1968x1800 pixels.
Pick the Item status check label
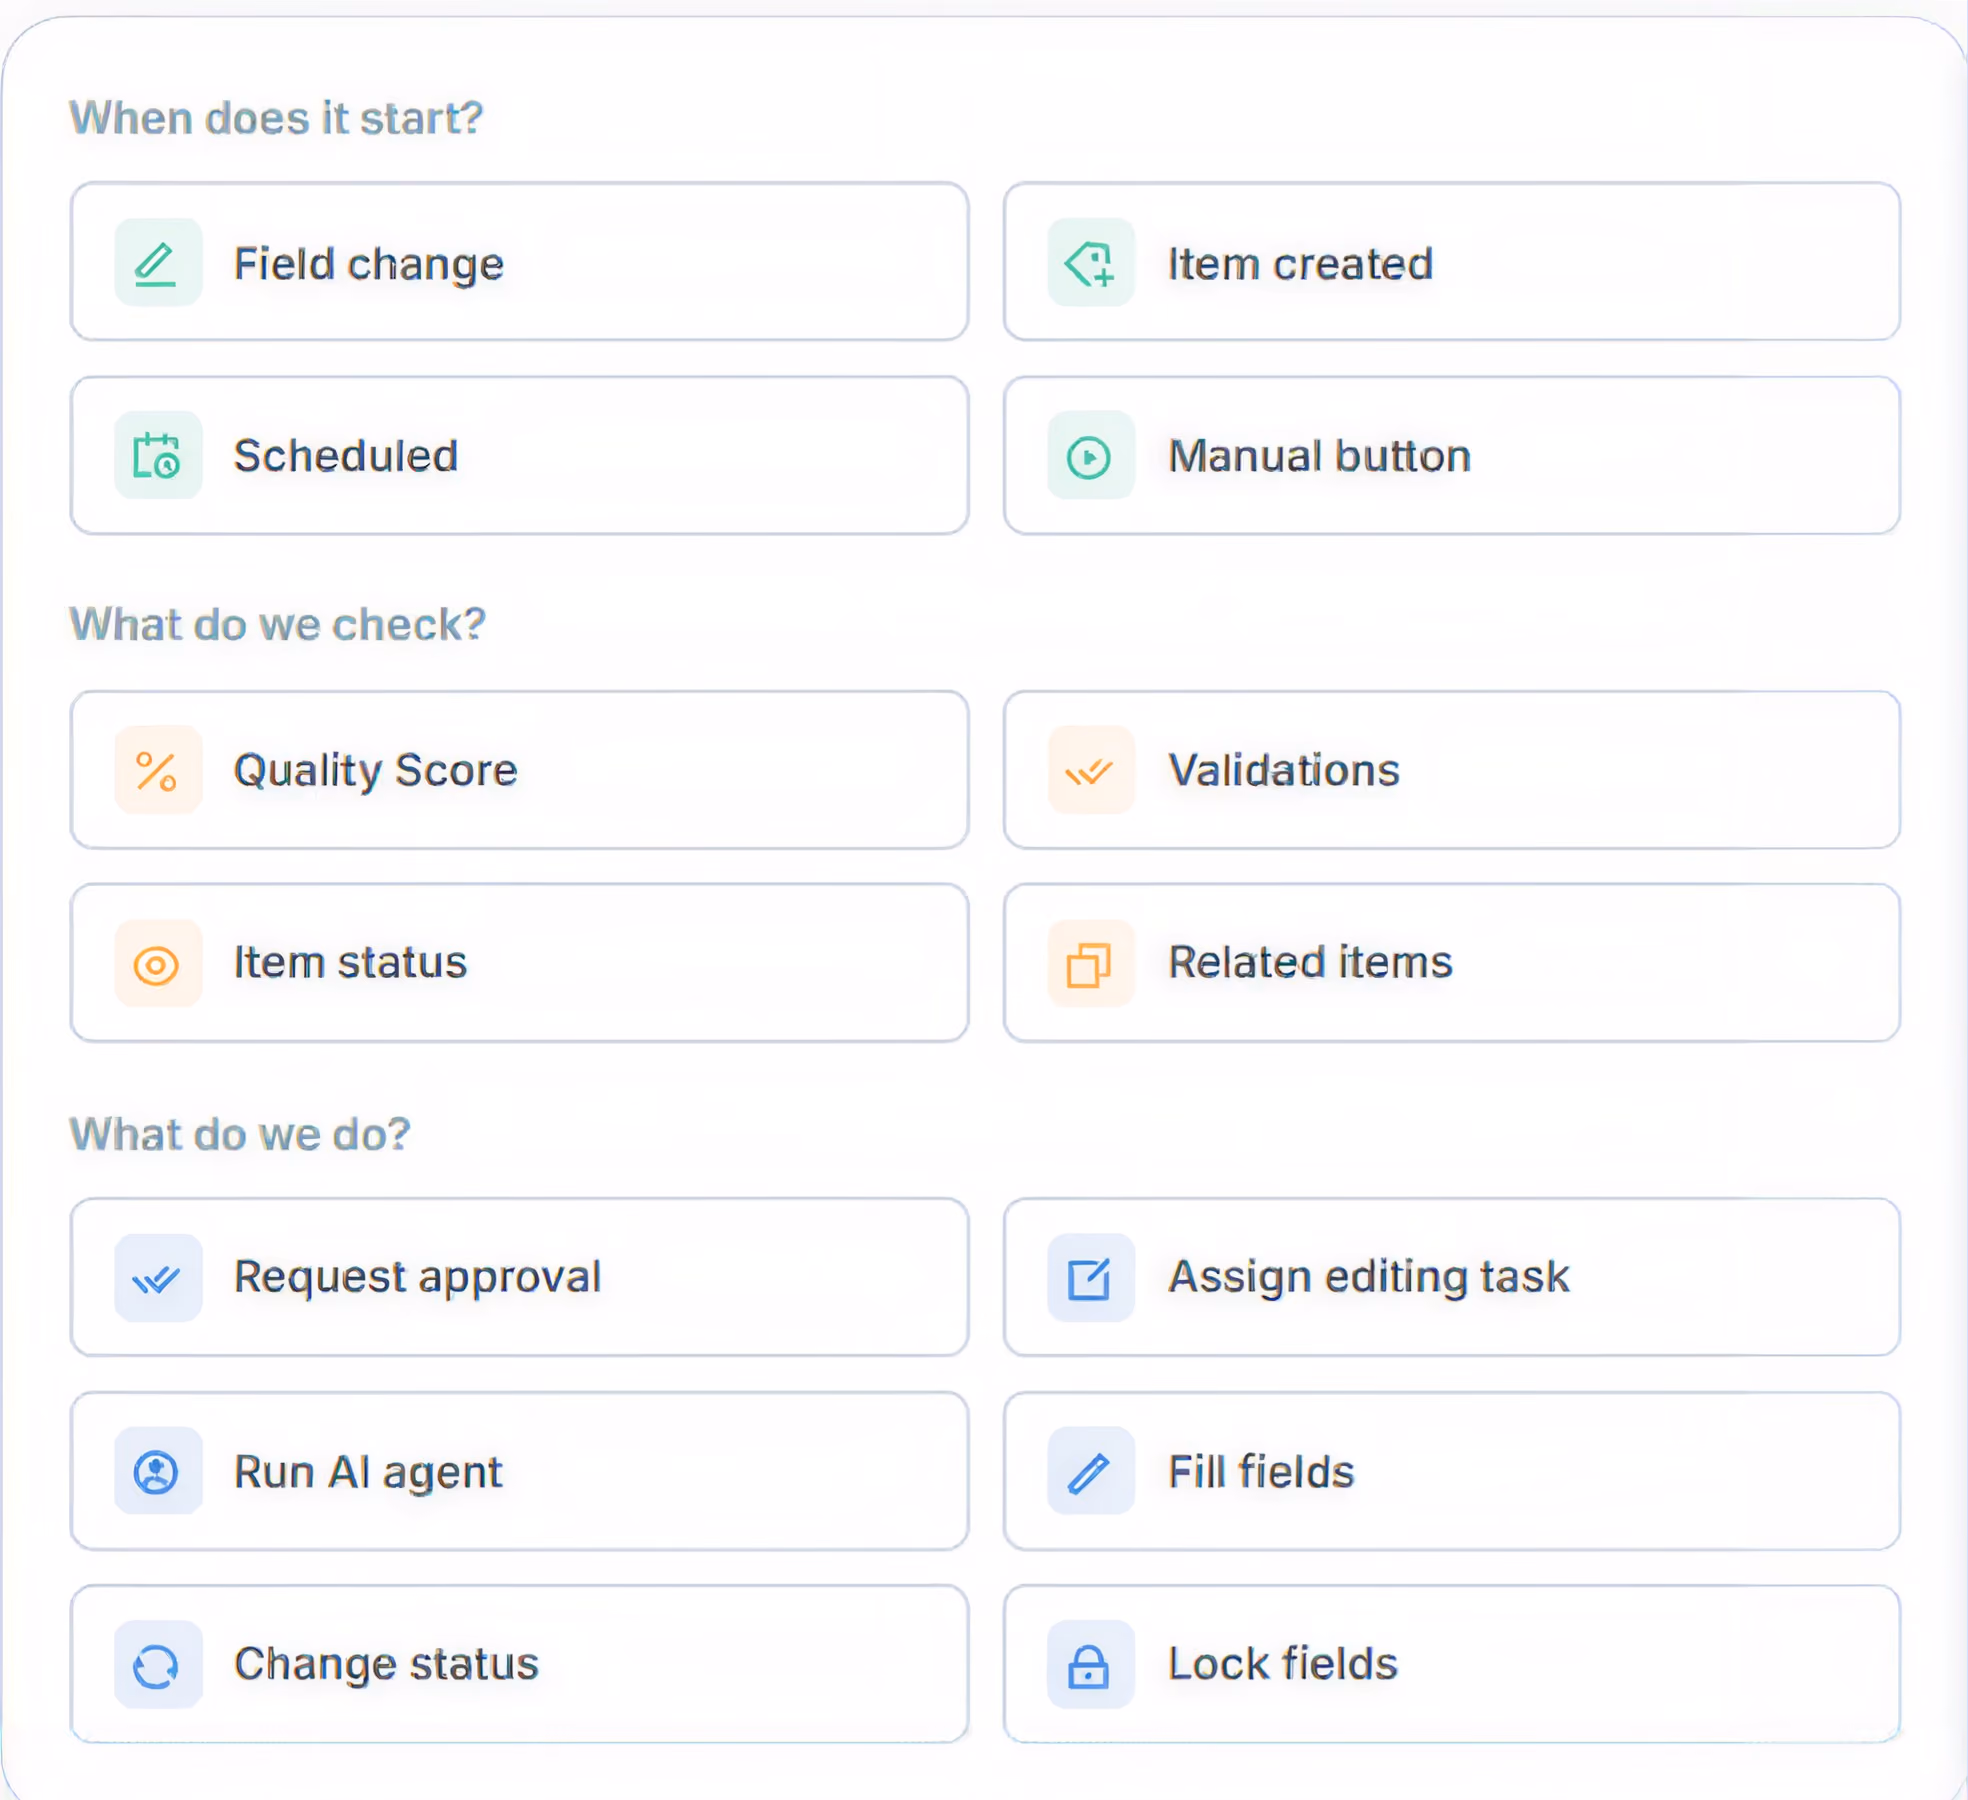349,962
